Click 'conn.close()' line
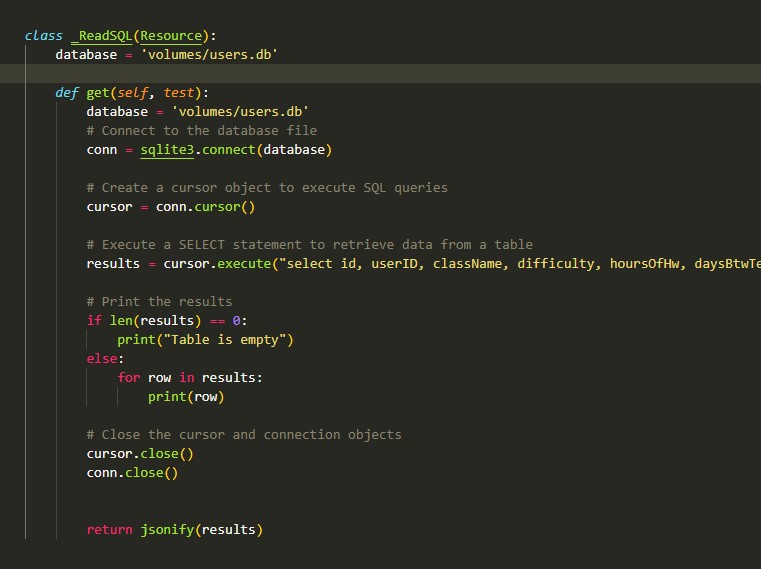 (132, 473)
